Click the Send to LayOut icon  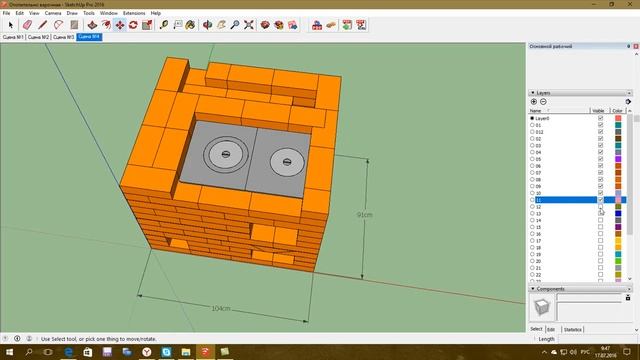pos(293,25)
